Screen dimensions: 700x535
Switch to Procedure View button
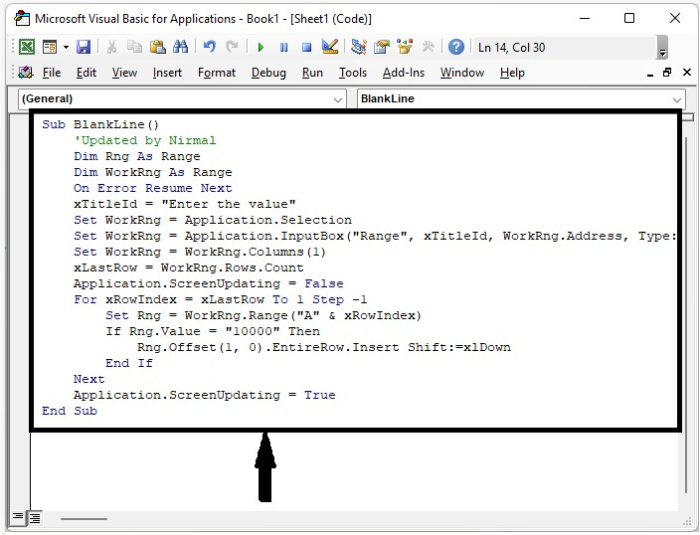(x=18, y=517)
